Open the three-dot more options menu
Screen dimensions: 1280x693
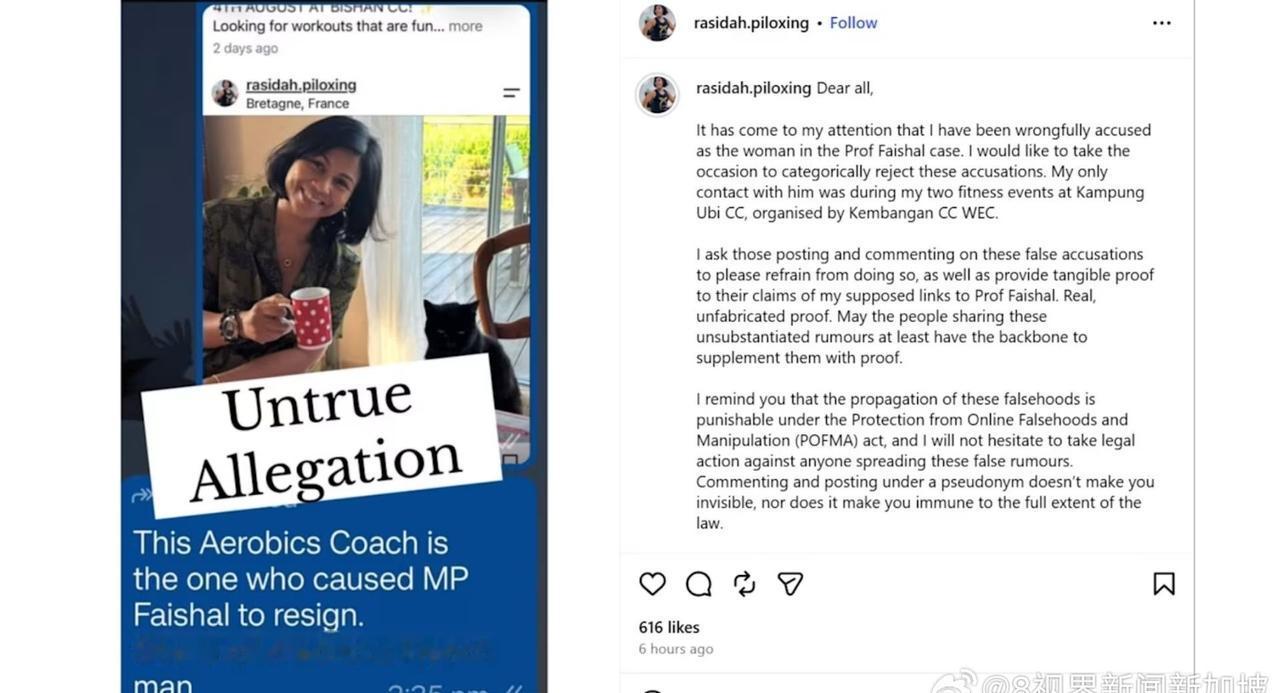point(1161,23)
